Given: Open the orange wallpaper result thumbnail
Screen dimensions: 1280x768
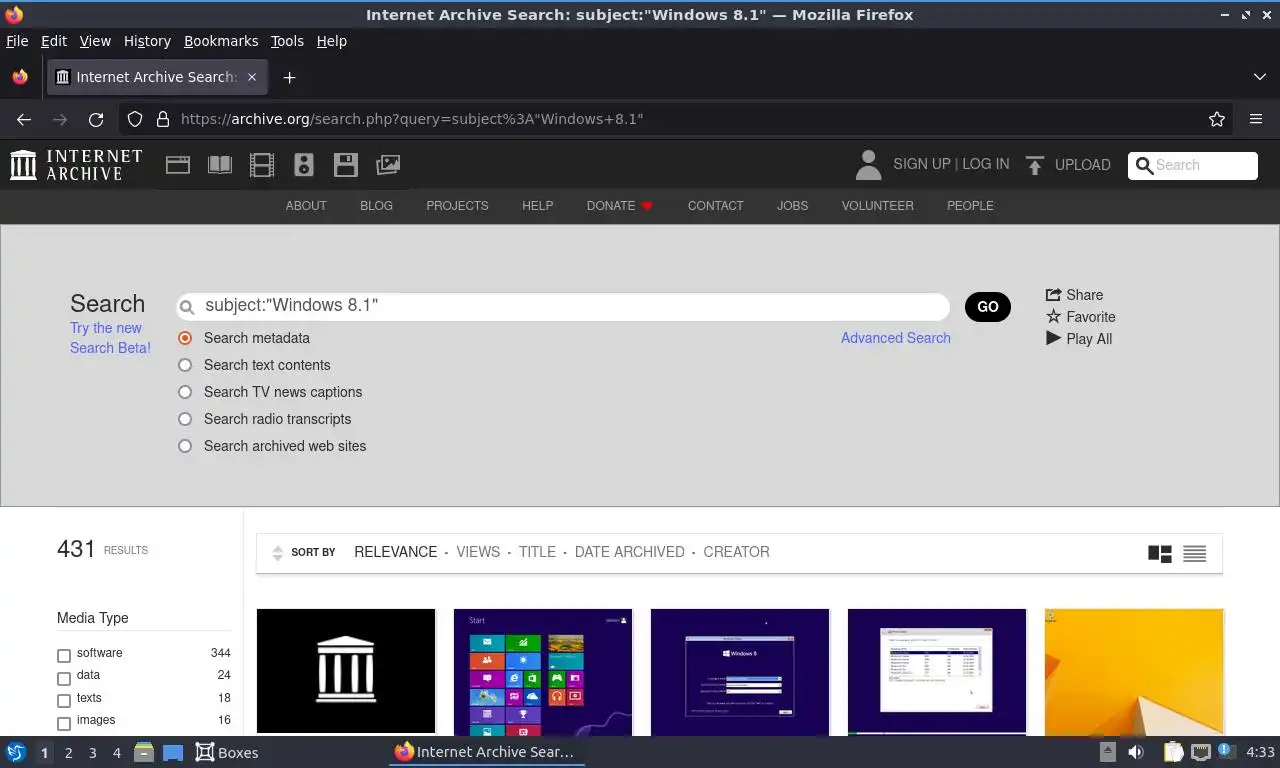Looking at the screenshot, I should (1134, 672).
